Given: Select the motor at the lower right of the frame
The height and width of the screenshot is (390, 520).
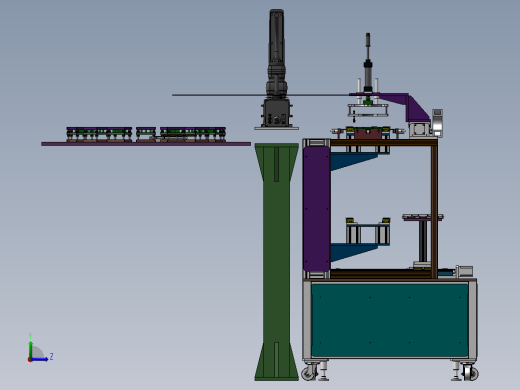Looking at the screenshot, I should tap(464, 271).
